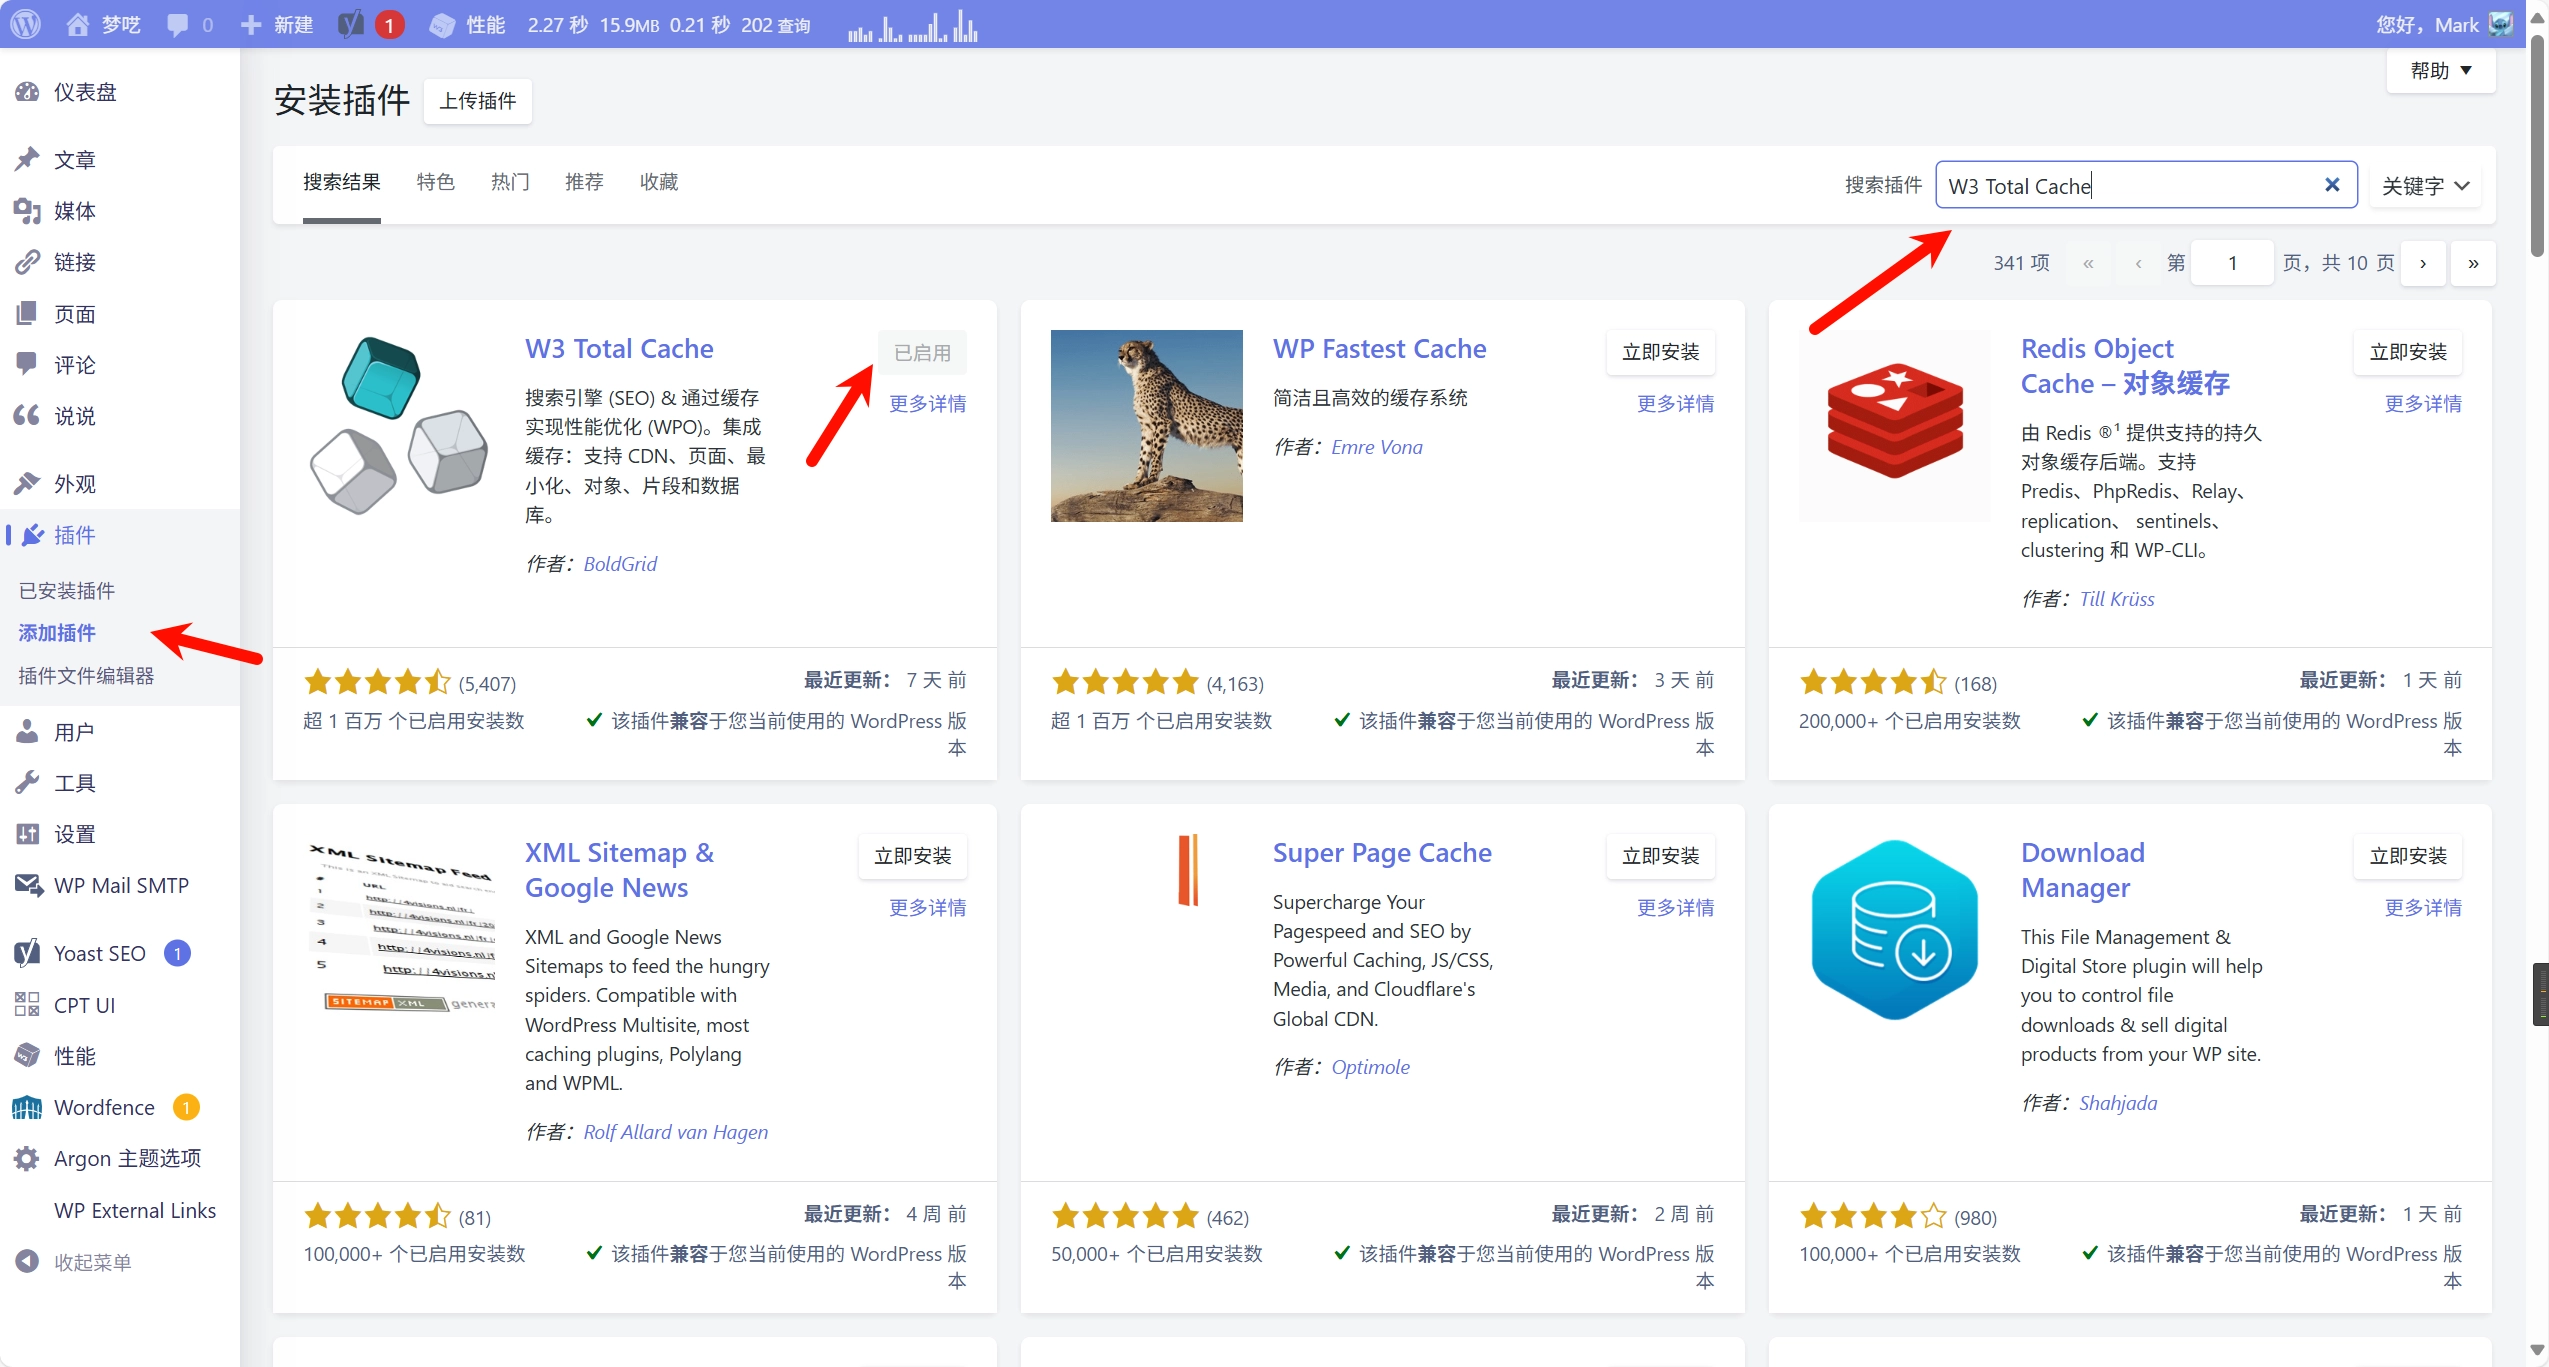Open author Till Krüss link
Viewport: 2549px width, 1367px height.
tap(2117, 599)
